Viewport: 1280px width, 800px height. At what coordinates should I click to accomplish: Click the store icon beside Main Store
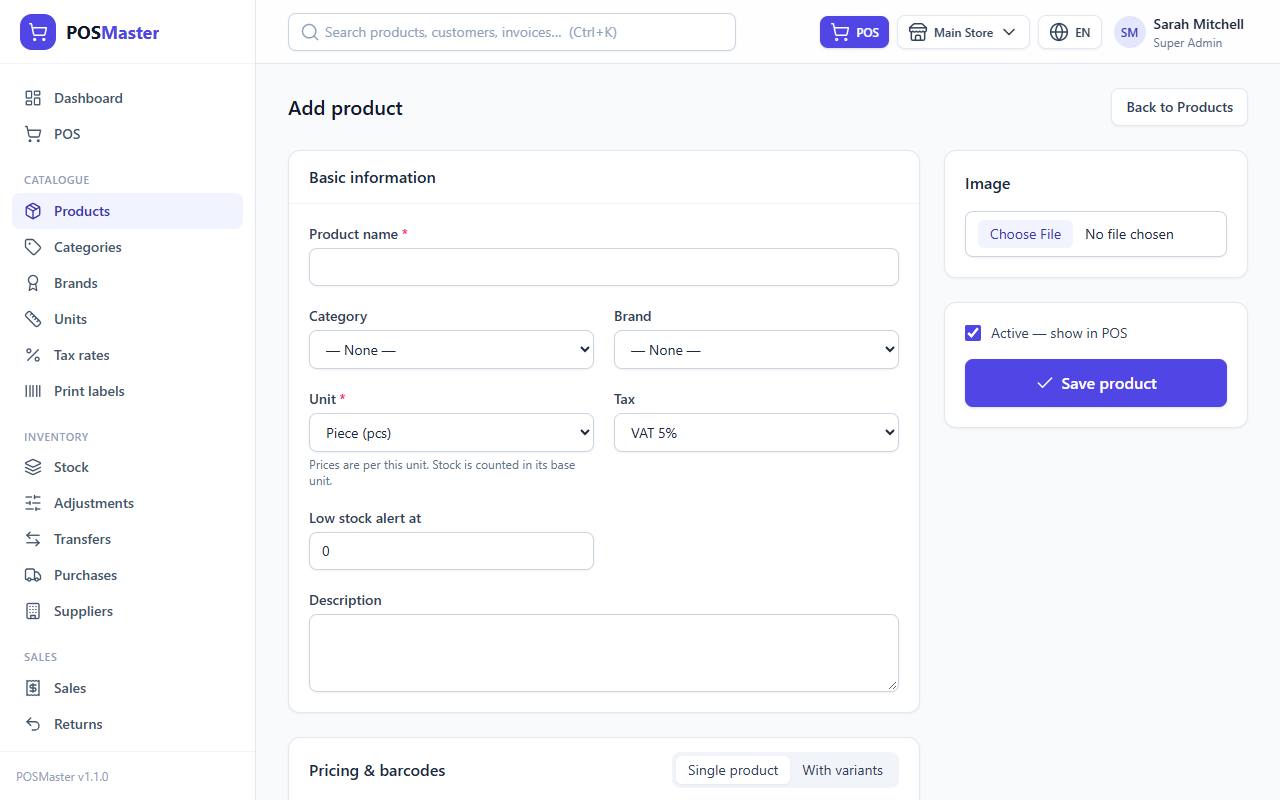(x=917, y=32)
